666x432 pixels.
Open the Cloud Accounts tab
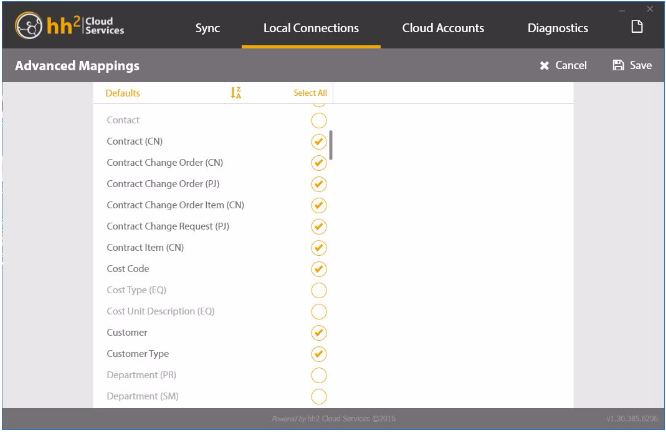(443, 28)
